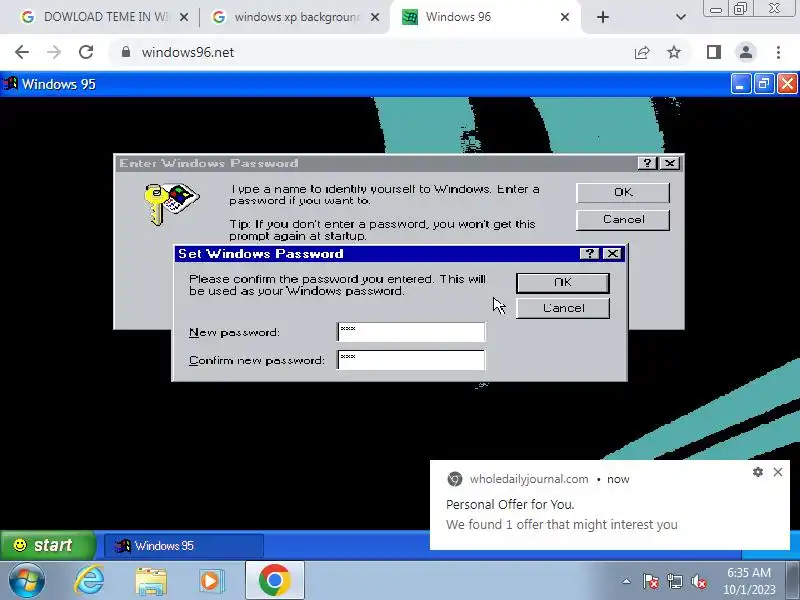The image size is (800, 600).
Task: Open the Chrome profile avatar
Action: click(745, 52)
